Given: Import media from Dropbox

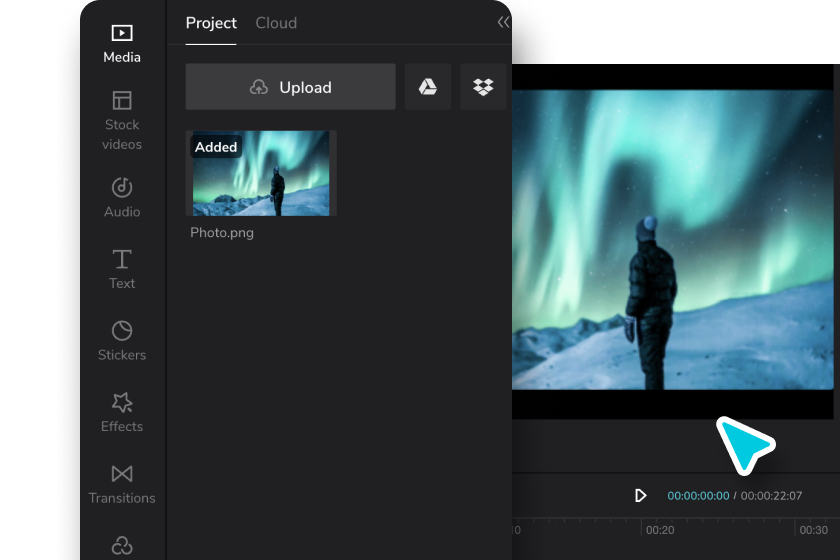Looking at the screenshot, I should tap(483, 87).
